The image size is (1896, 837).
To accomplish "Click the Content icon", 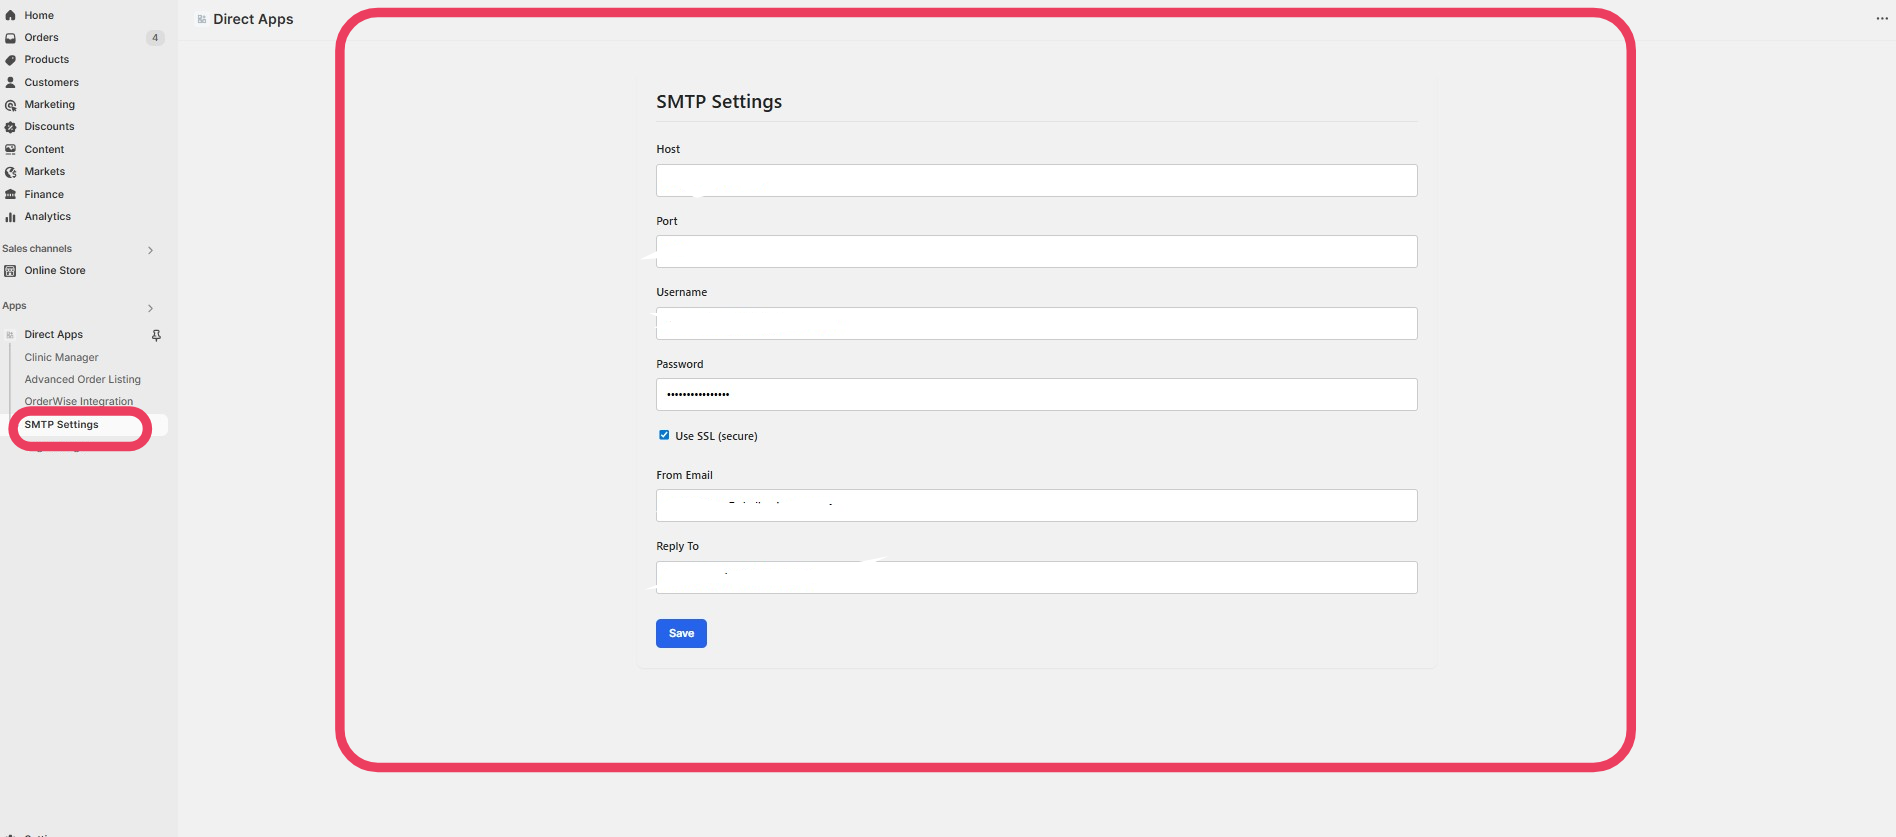I will (x=10, y=150).
